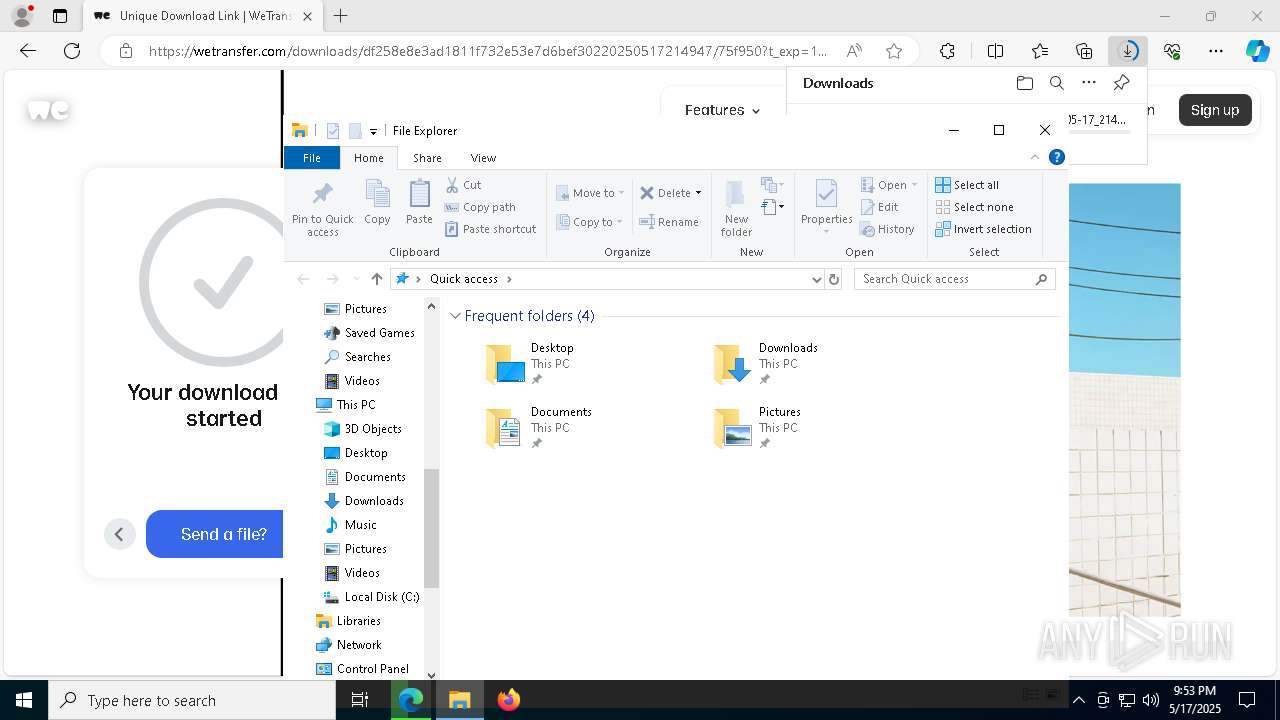Click the taskbar search box
This screenshot has width=1280, height=720.
192,700
